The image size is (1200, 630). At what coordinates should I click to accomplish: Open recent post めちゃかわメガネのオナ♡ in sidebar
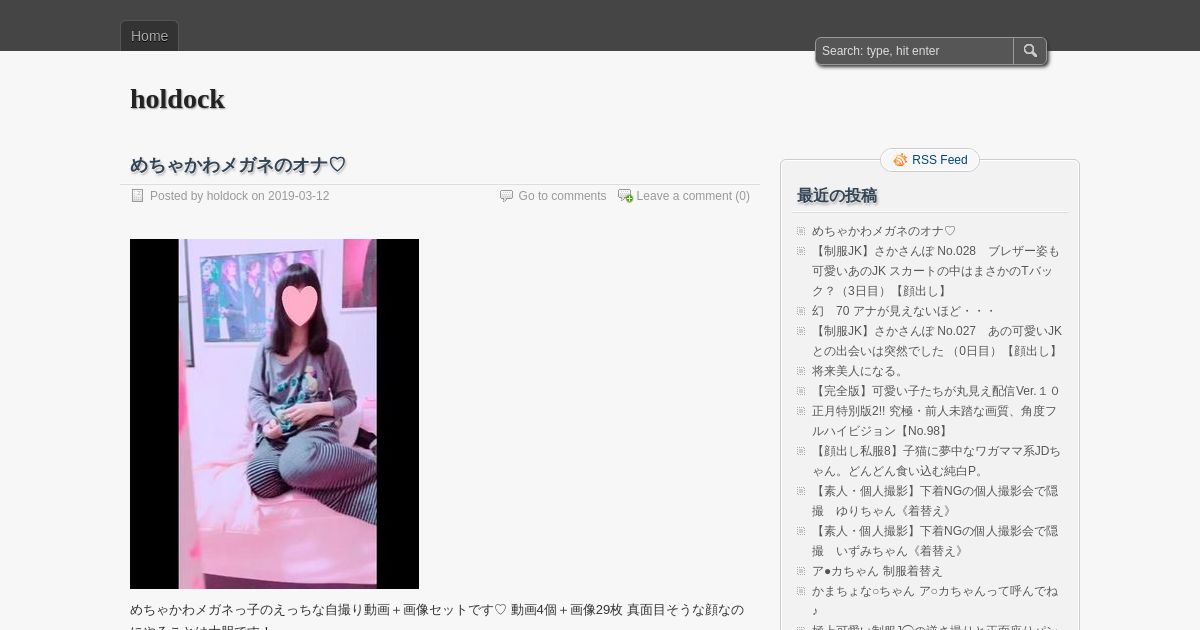(x=884, y=231)
